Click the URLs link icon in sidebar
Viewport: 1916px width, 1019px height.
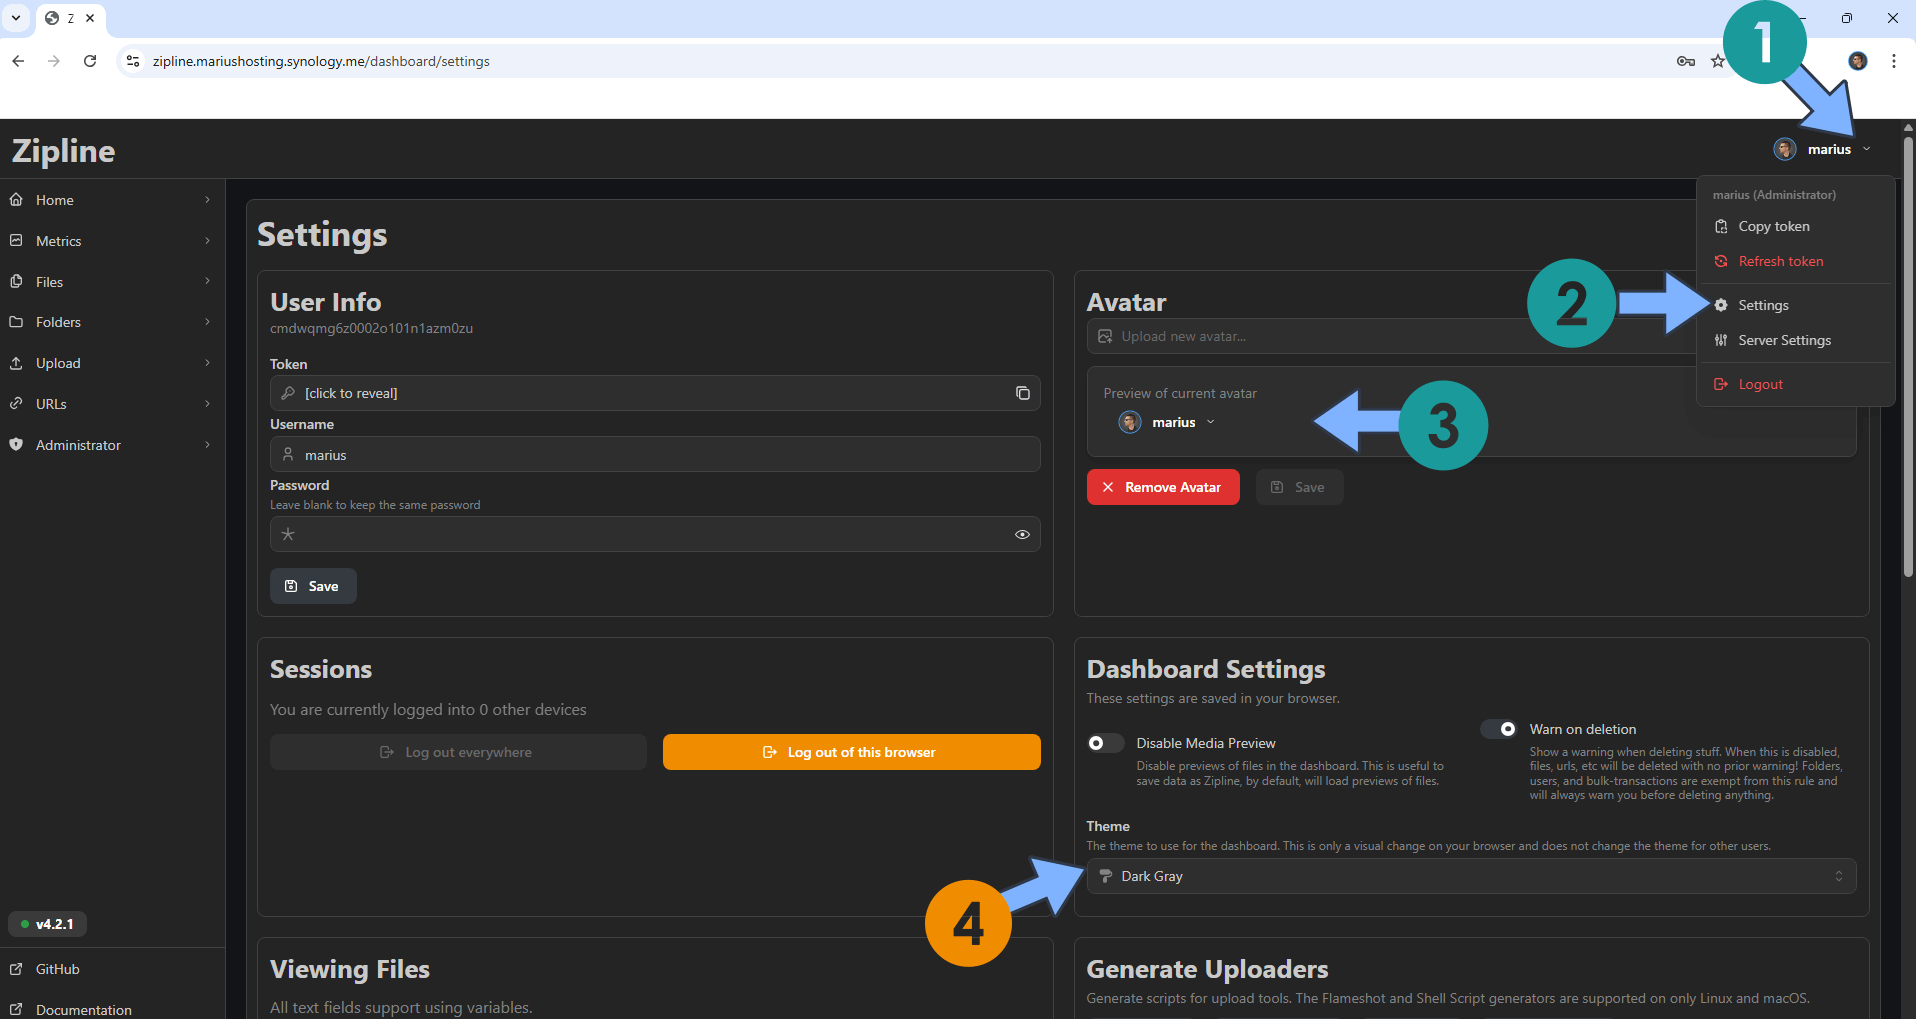click(x=16, y=404)
